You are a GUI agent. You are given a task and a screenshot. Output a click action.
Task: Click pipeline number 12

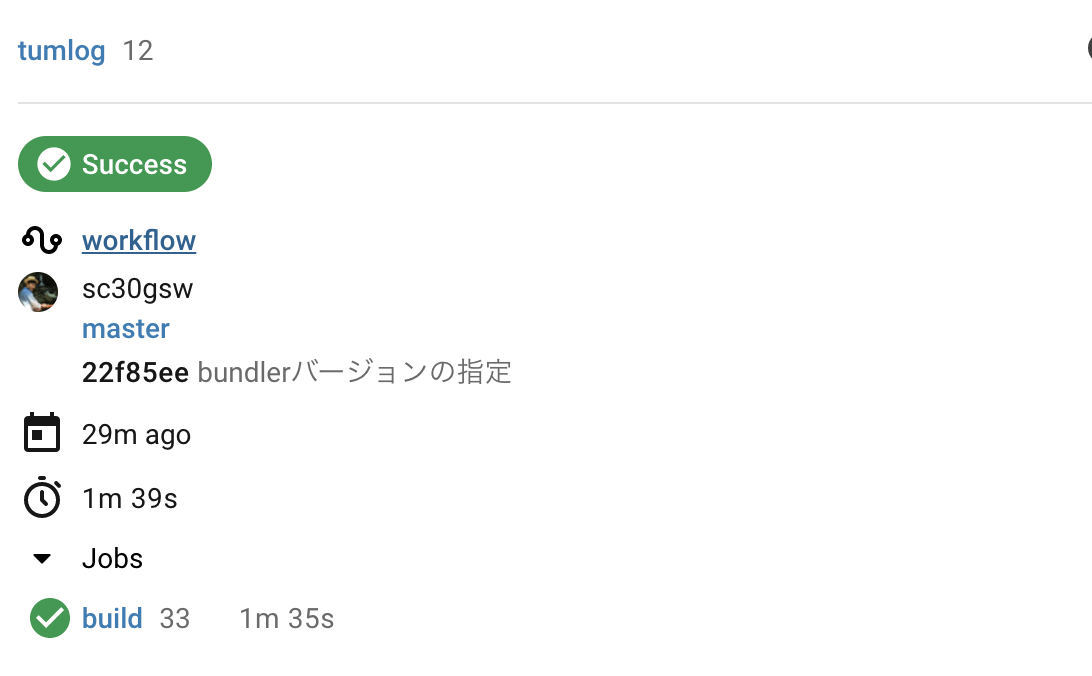pos(139,50)
